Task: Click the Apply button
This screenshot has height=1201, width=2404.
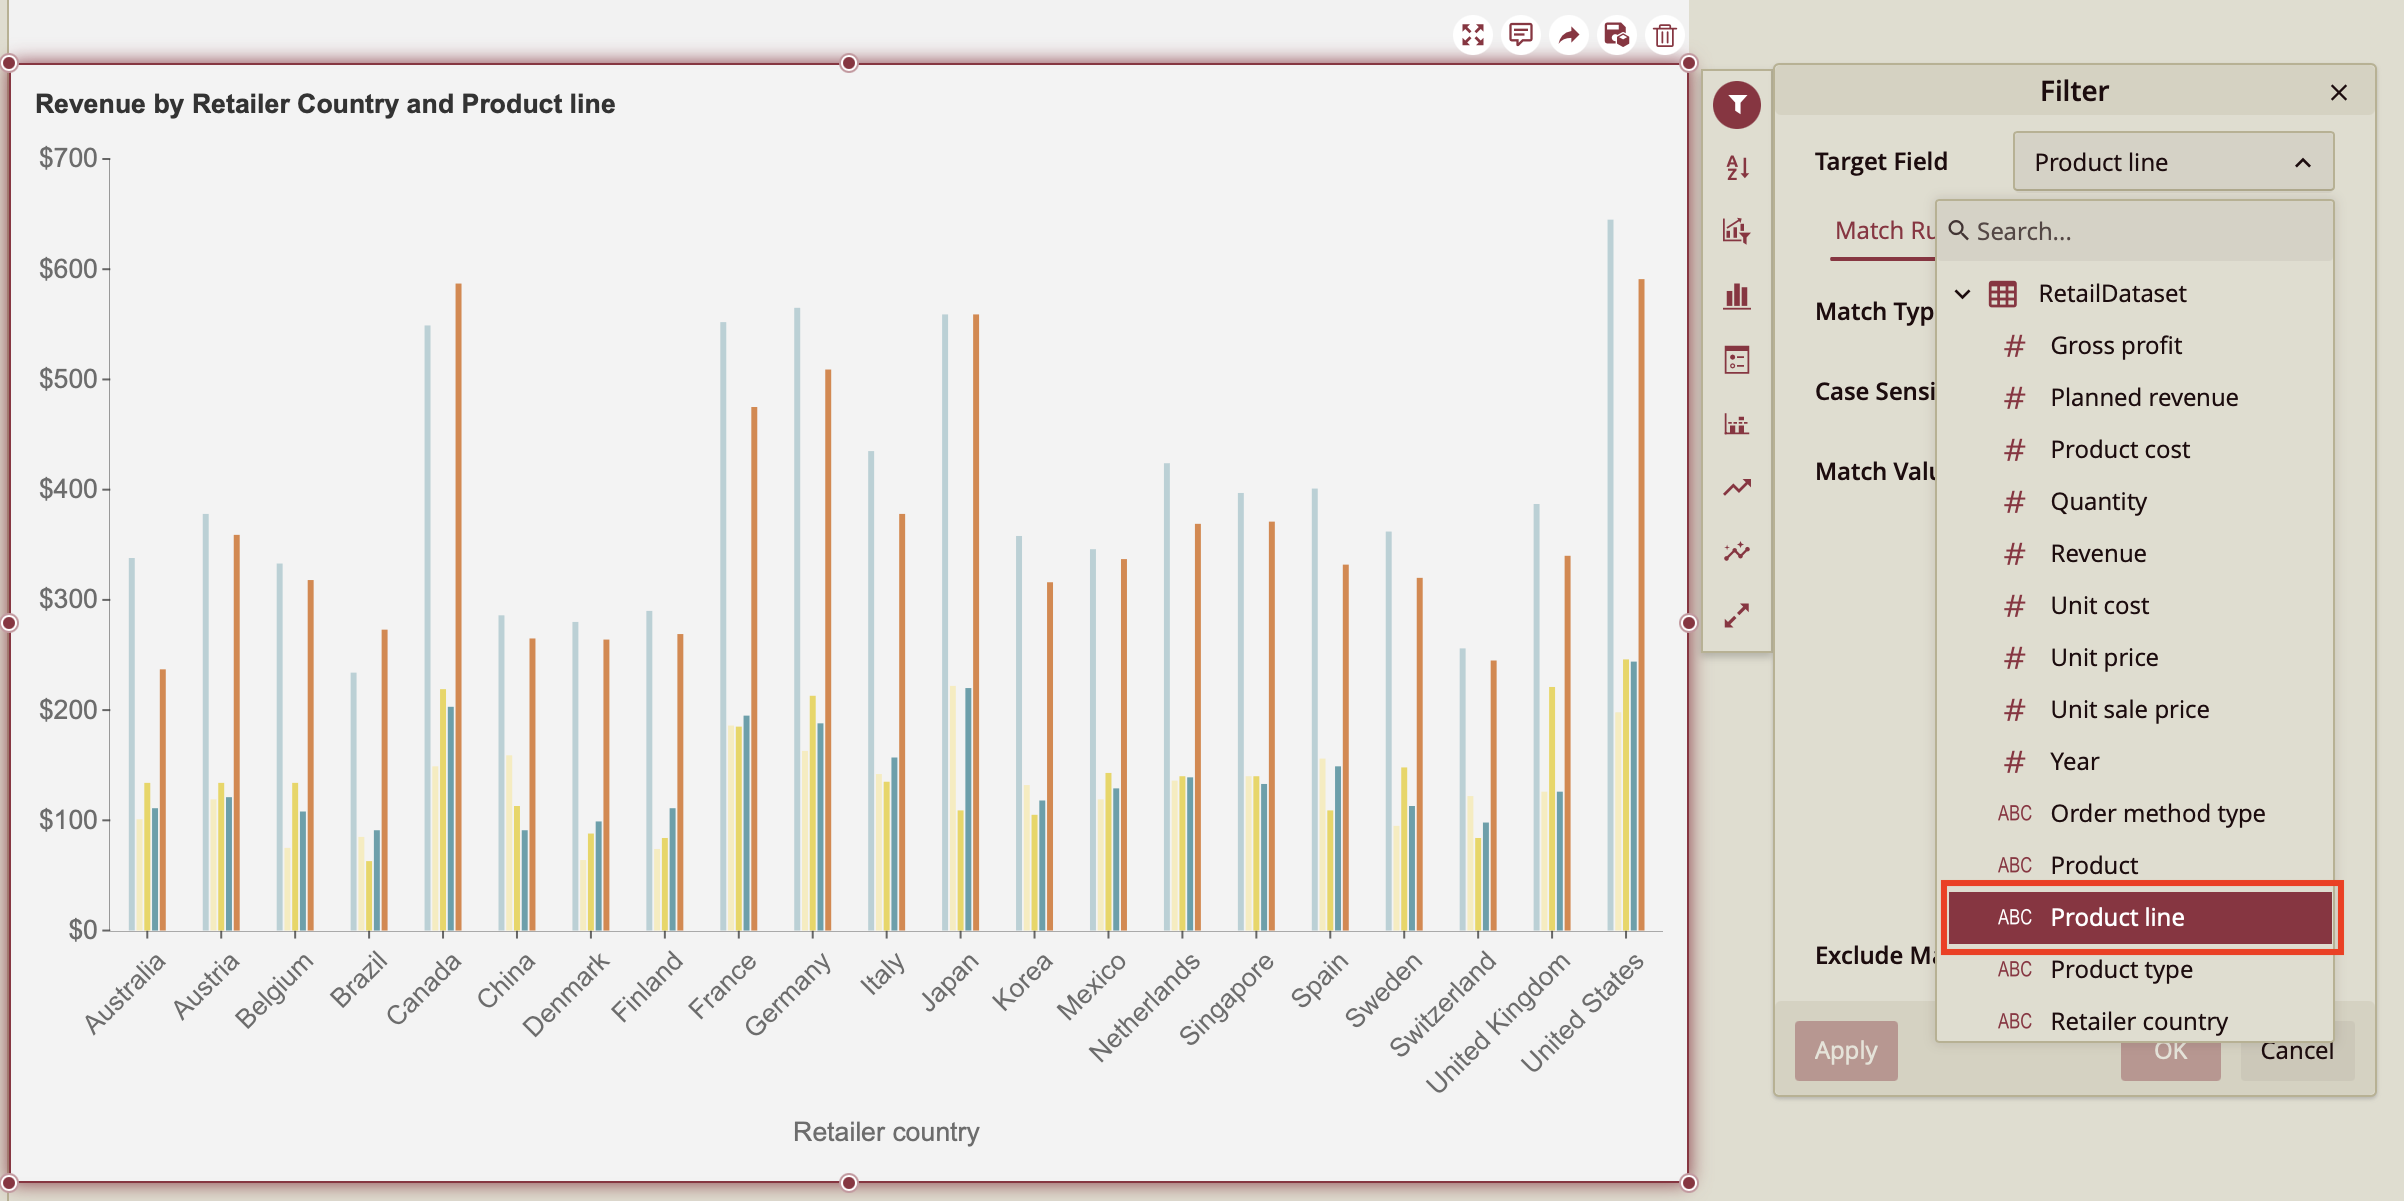Action: click(1845, 1051)
